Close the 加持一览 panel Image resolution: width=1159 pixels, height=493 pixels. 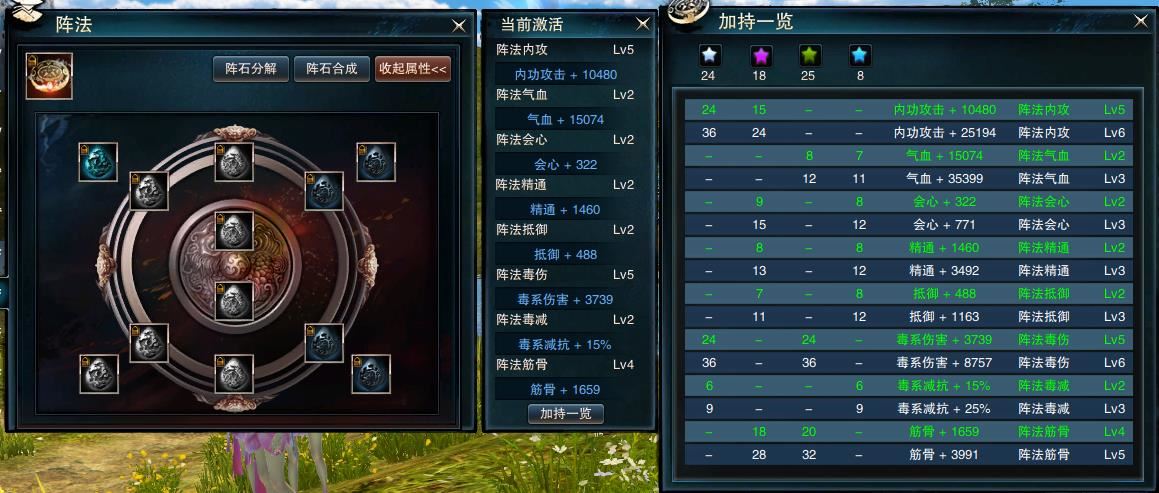pos(1141,21)
